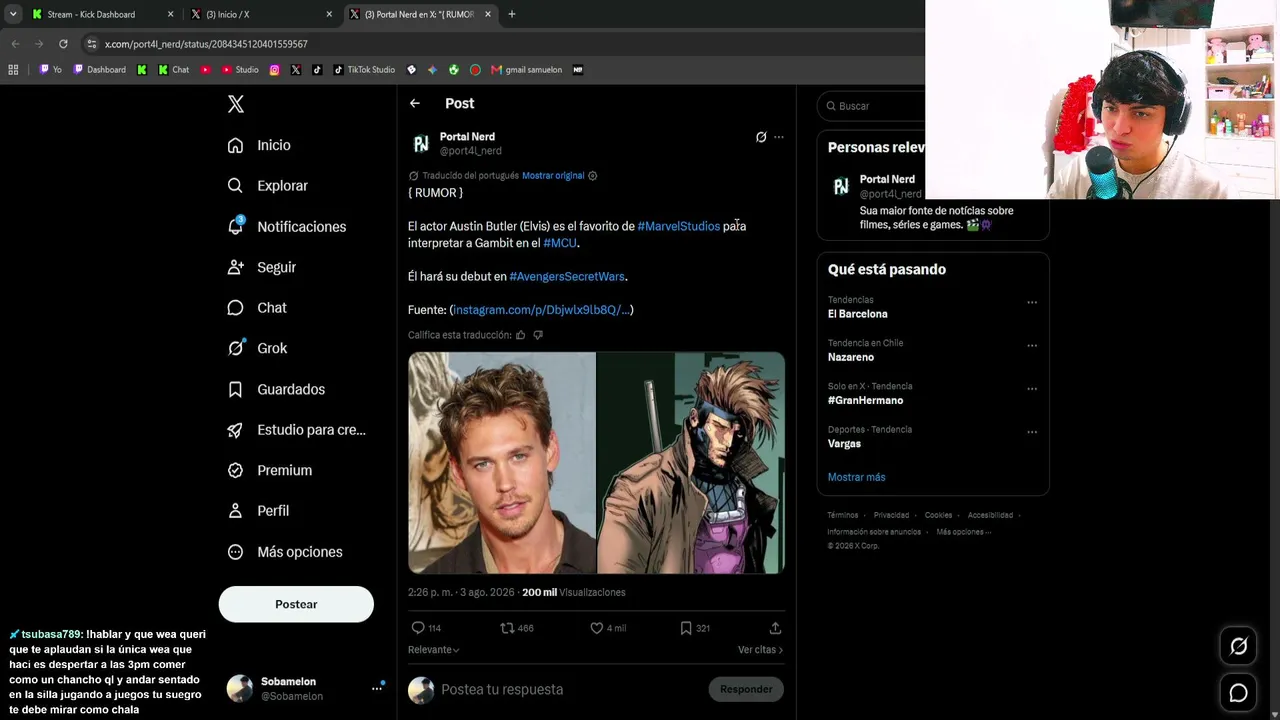Open options for #GranHermano trend
This screenshot has width=1280, height=720.
(1032, 389)
